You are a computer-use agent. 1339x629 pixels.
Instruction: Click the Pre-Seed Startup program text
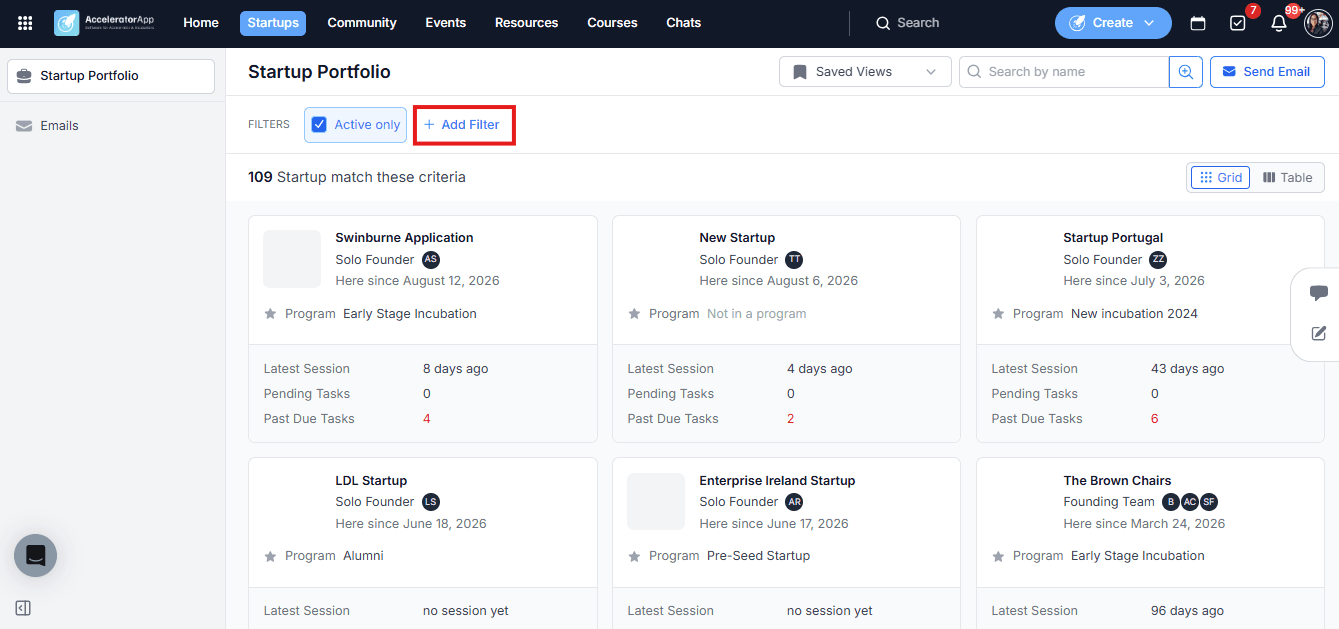click(x=758, y=556)
